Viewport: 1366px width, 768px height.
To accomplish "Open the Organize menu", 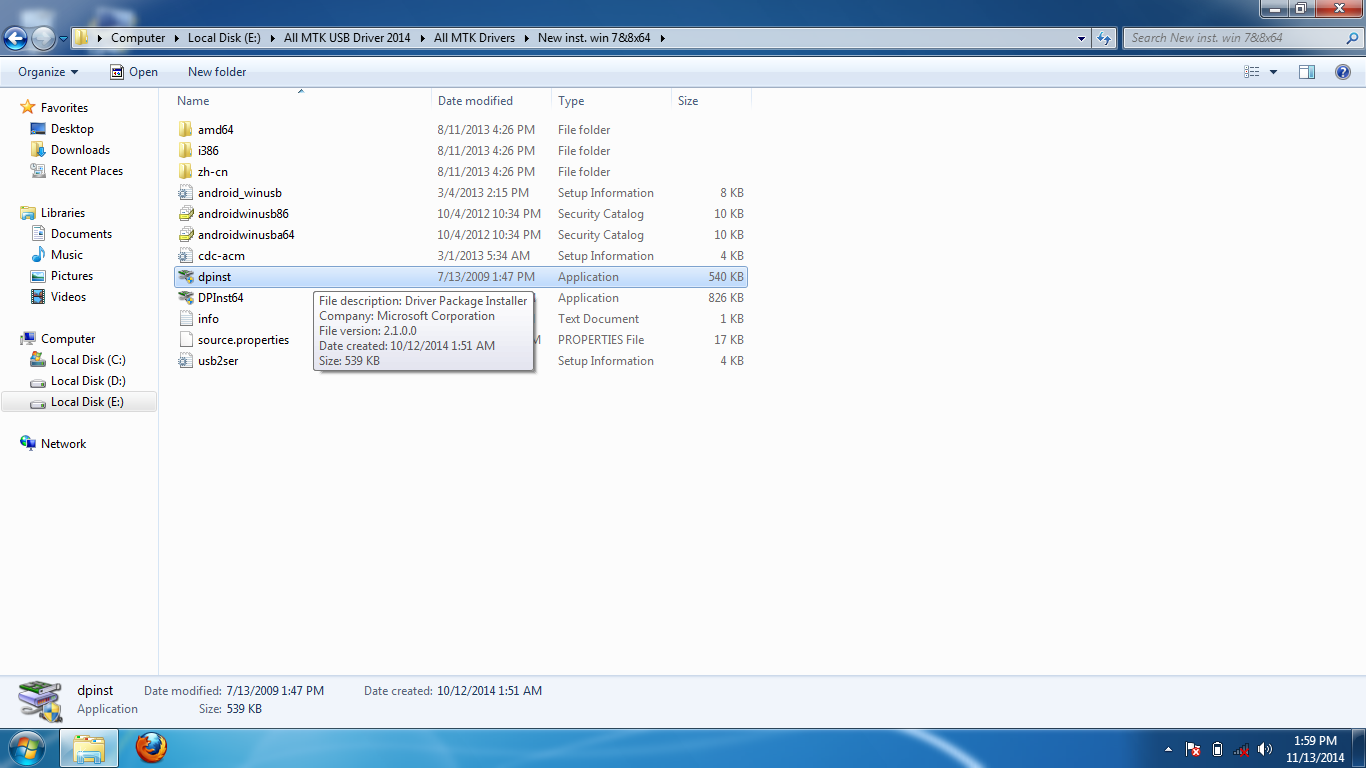I will click(48, 72).
